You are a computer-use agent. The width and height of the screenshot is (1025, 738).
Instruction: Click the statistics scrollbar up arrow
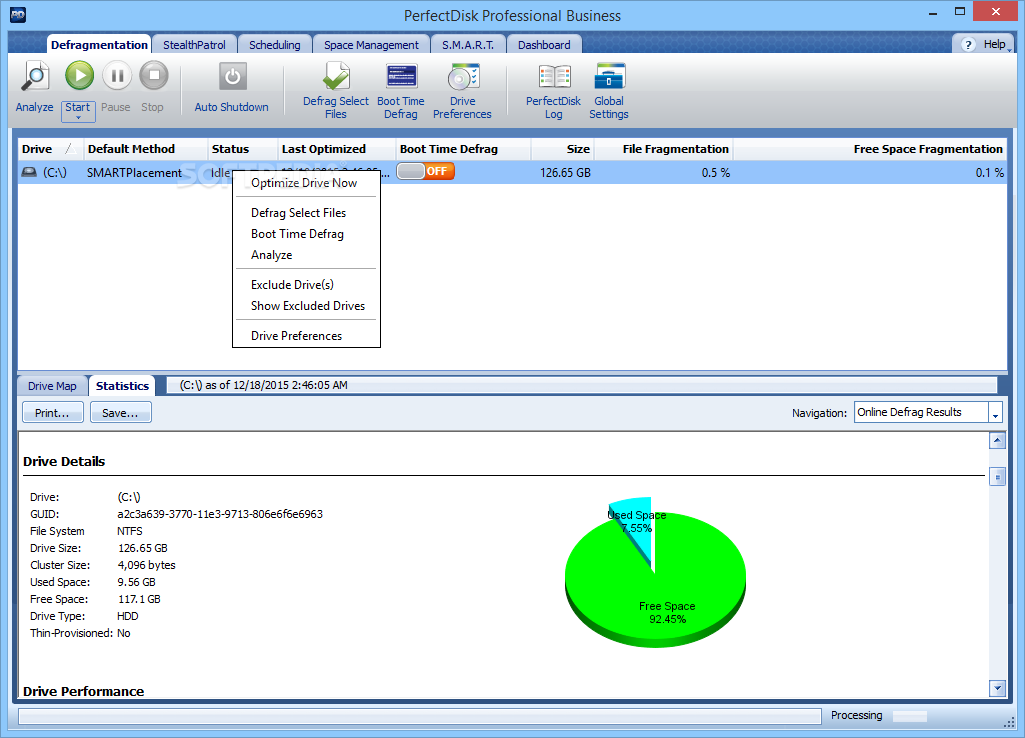click(997, 441)
